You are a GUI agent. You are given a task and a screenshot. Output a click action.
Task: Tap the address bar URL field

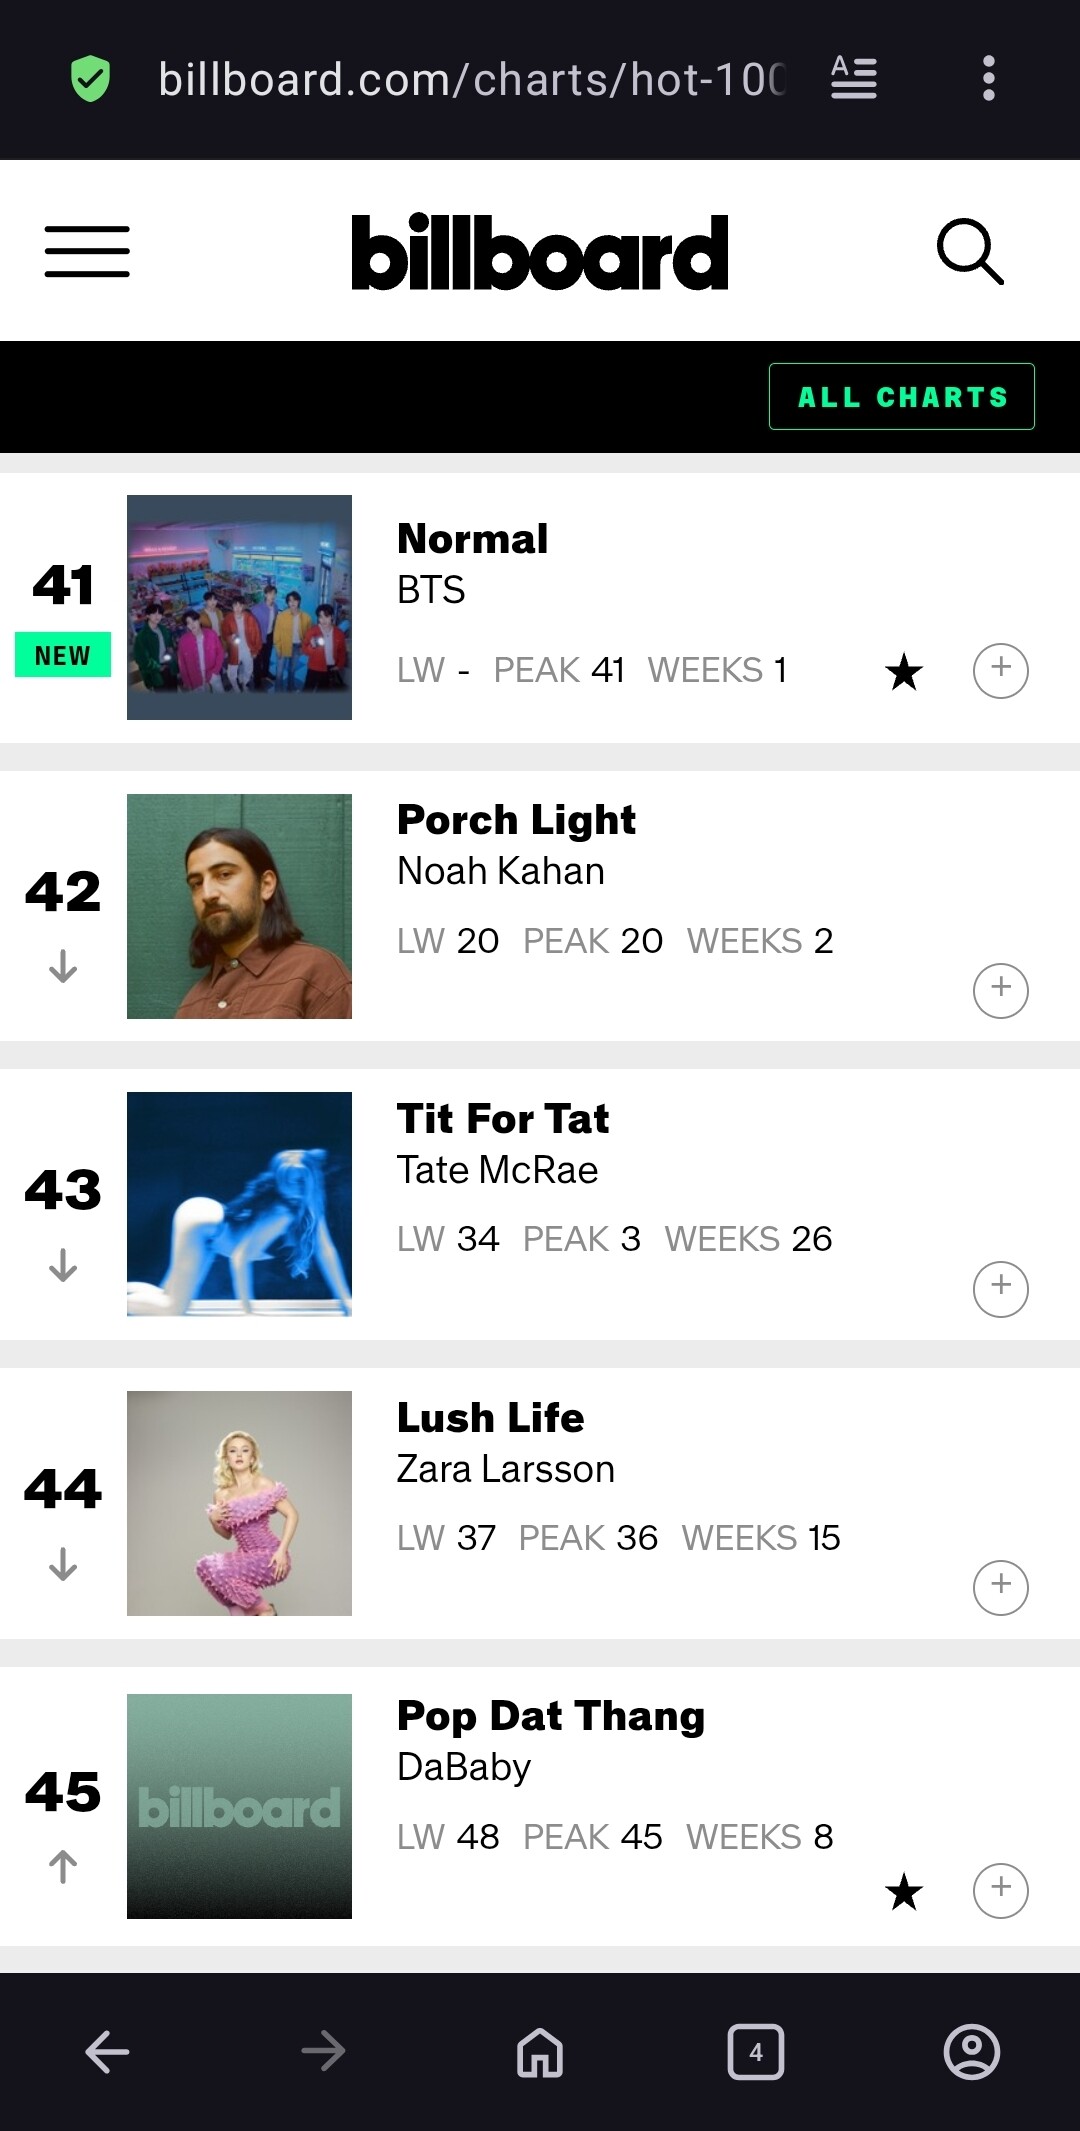coord(470,79)
